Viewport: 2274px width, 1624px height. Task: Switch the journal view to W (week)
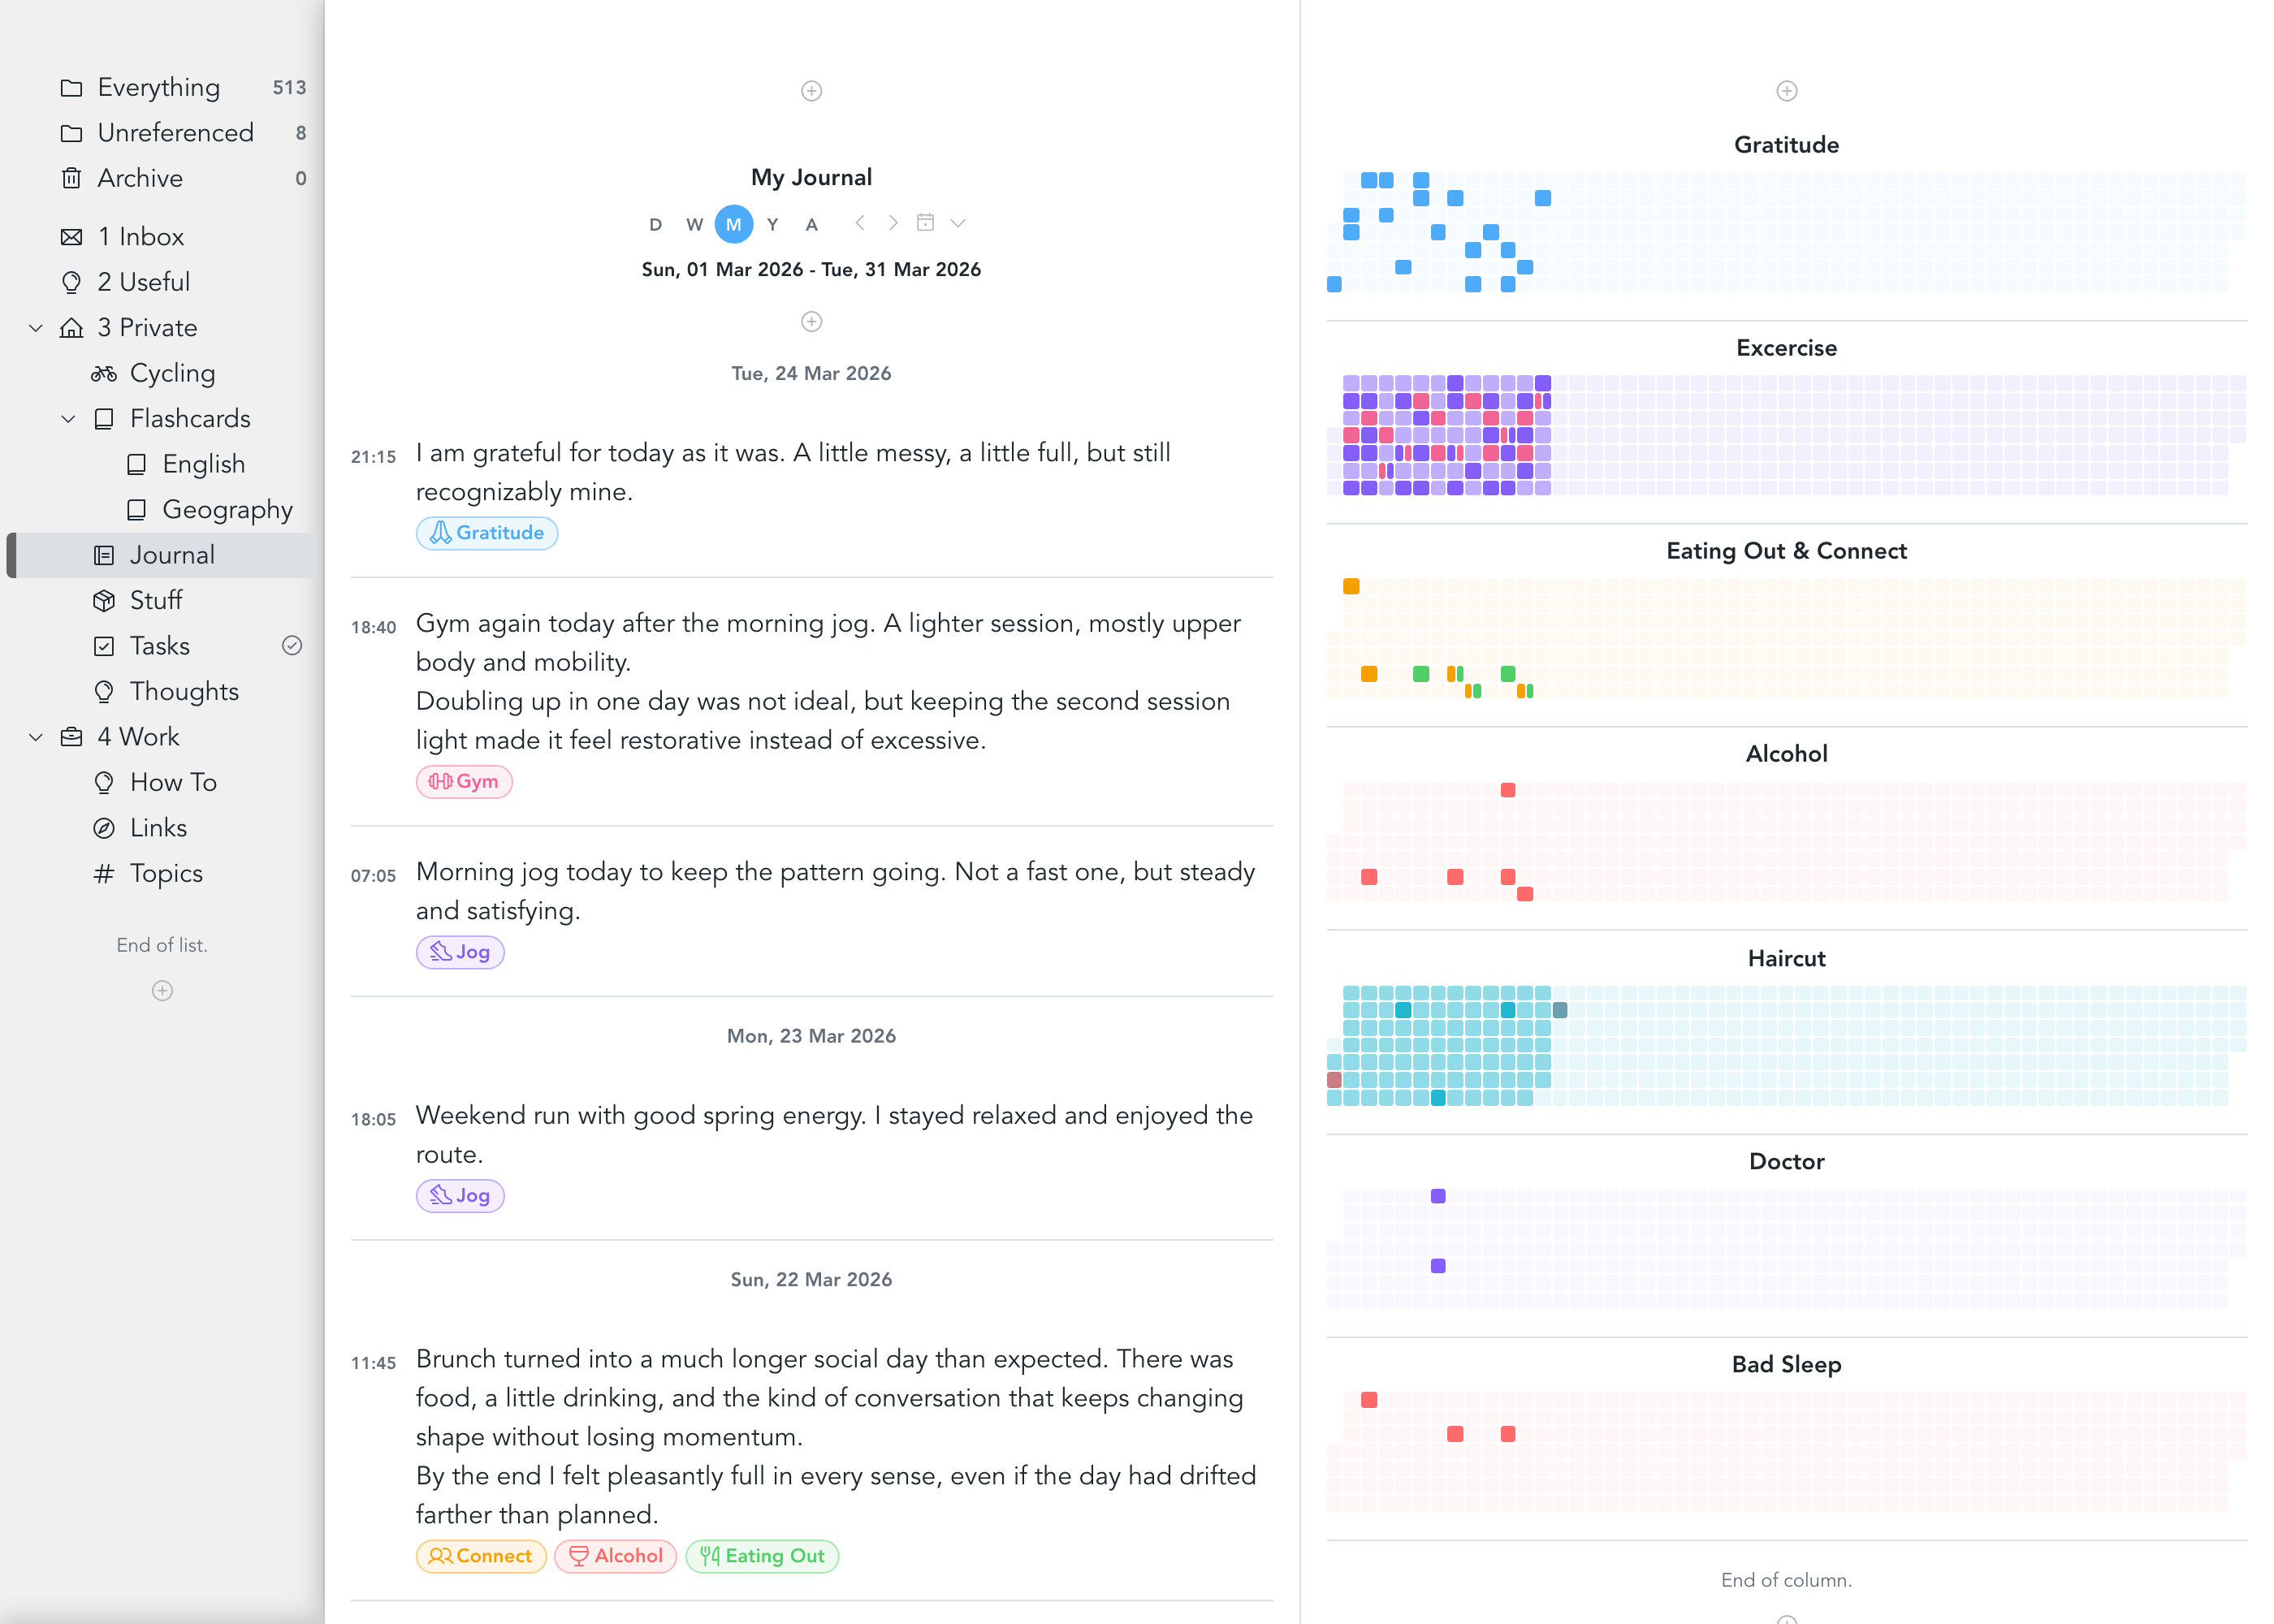(694, 223)
